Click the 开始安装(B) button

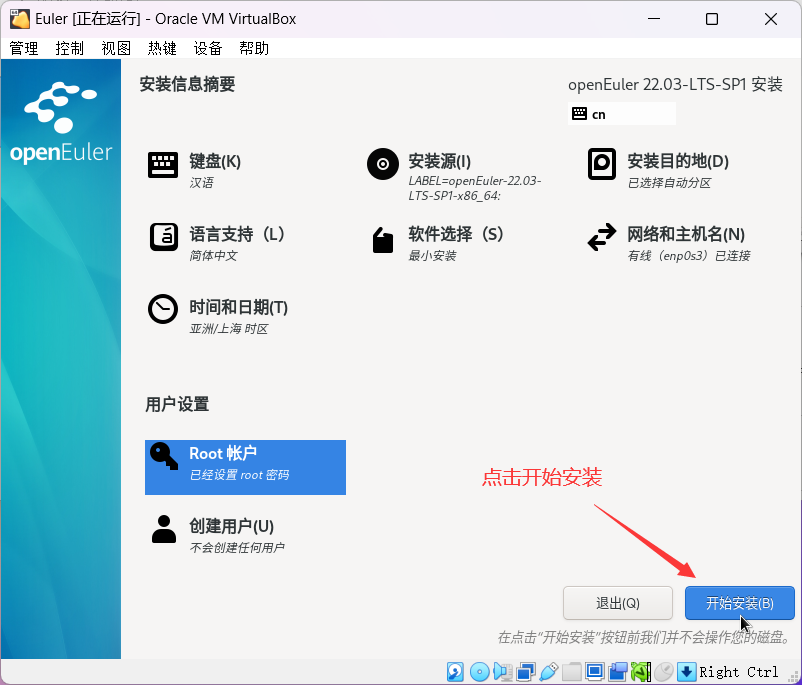(740, 603)
